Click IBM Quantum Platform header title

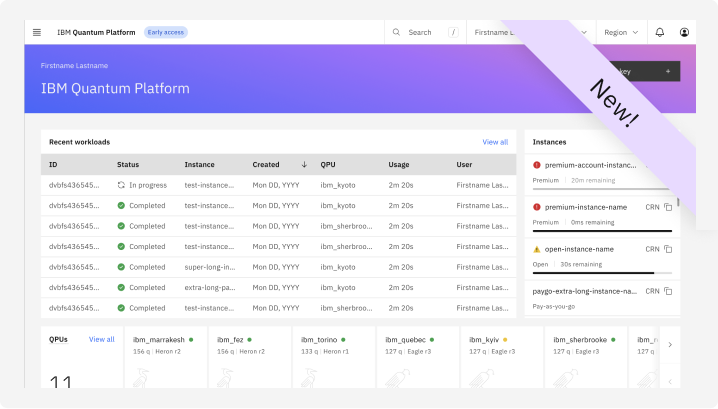point(96,32)
